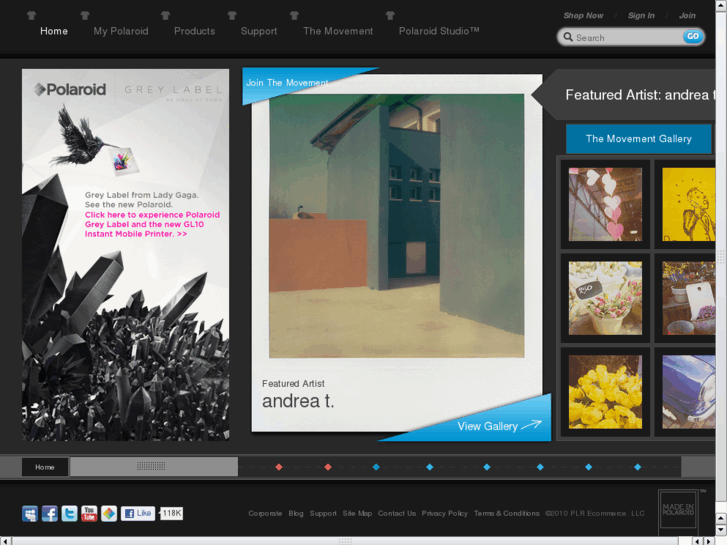Viewport: 727px width, 545px height.
Task: Click the grey slider handle on the timeline
Action: click(154, 467)
